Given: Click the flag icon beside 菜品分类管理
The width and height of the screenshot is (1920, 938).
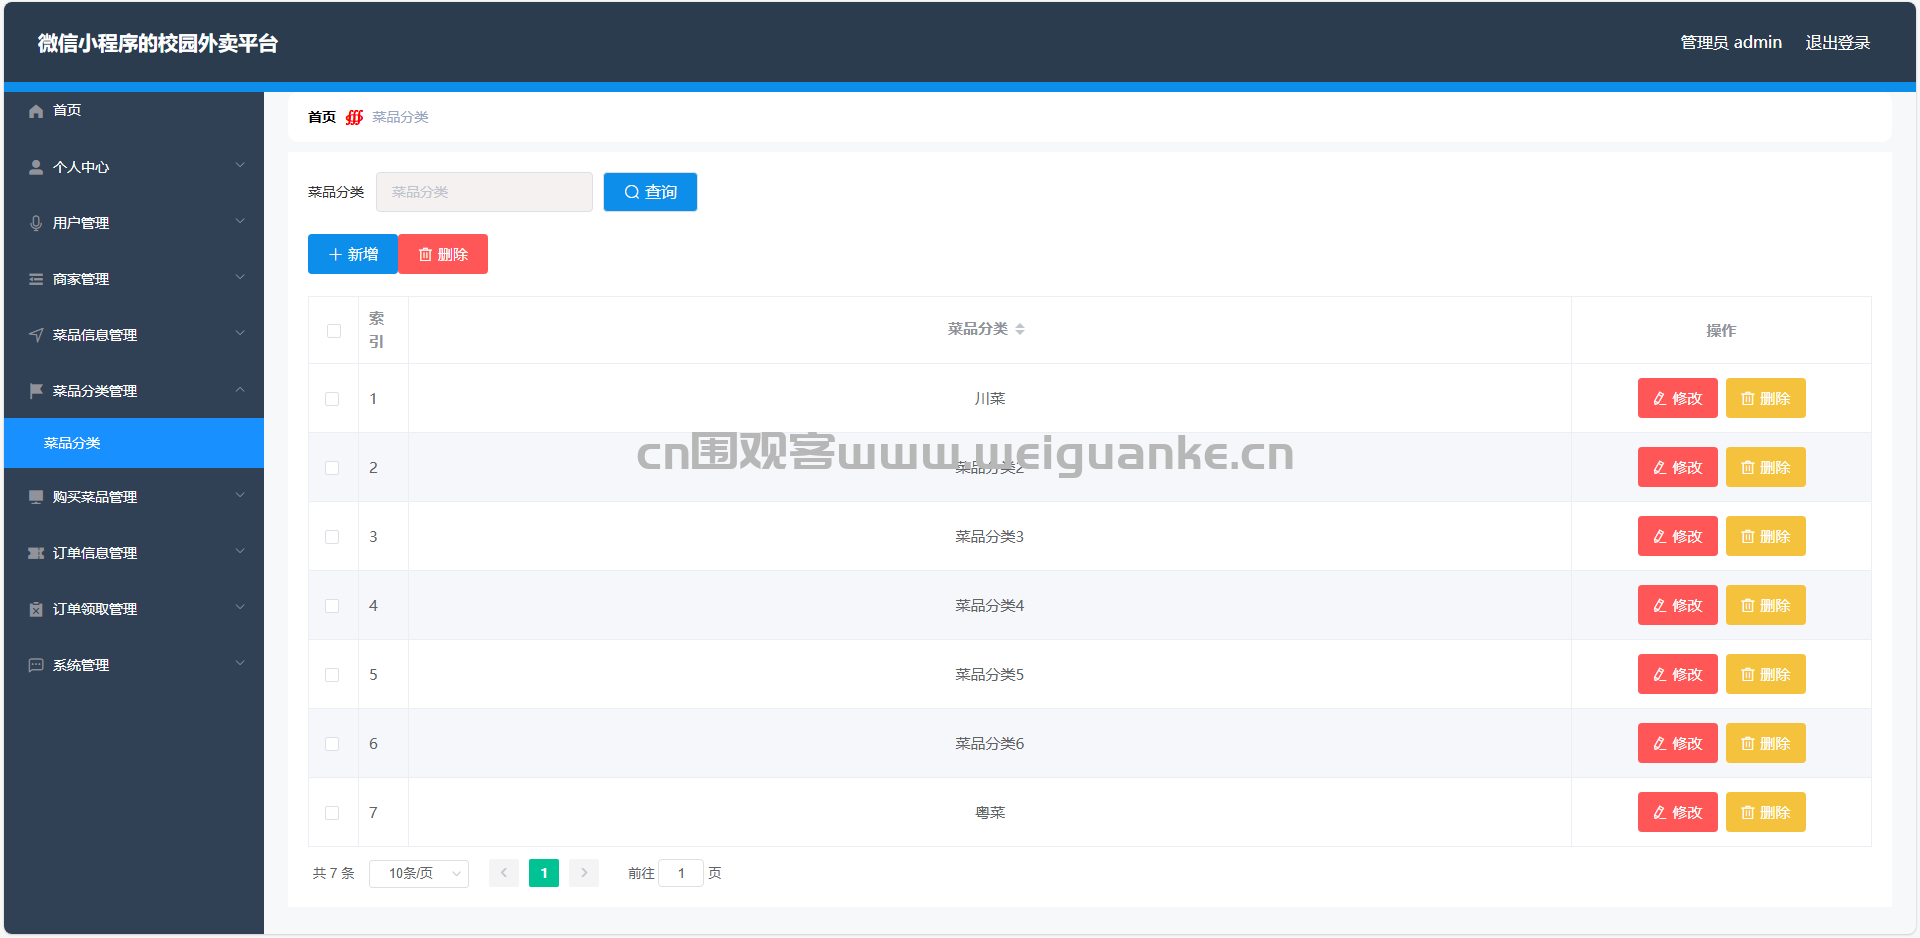Looking at the screenshot, I should 36,391.
